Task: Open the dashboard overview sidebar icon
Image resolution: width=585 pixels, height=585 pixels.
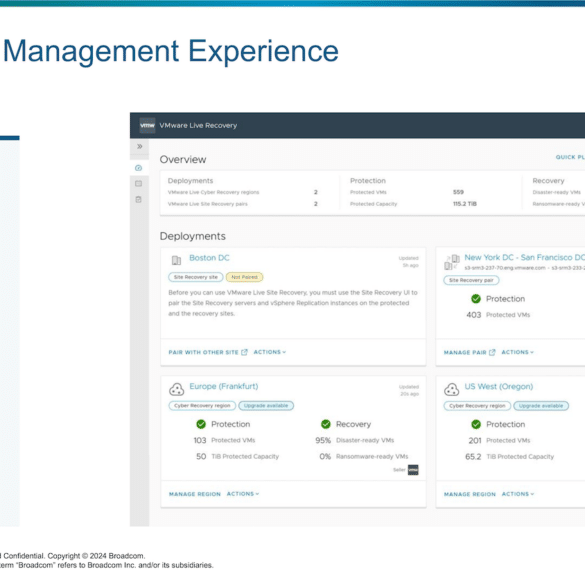Action: [x=138, y=168]
